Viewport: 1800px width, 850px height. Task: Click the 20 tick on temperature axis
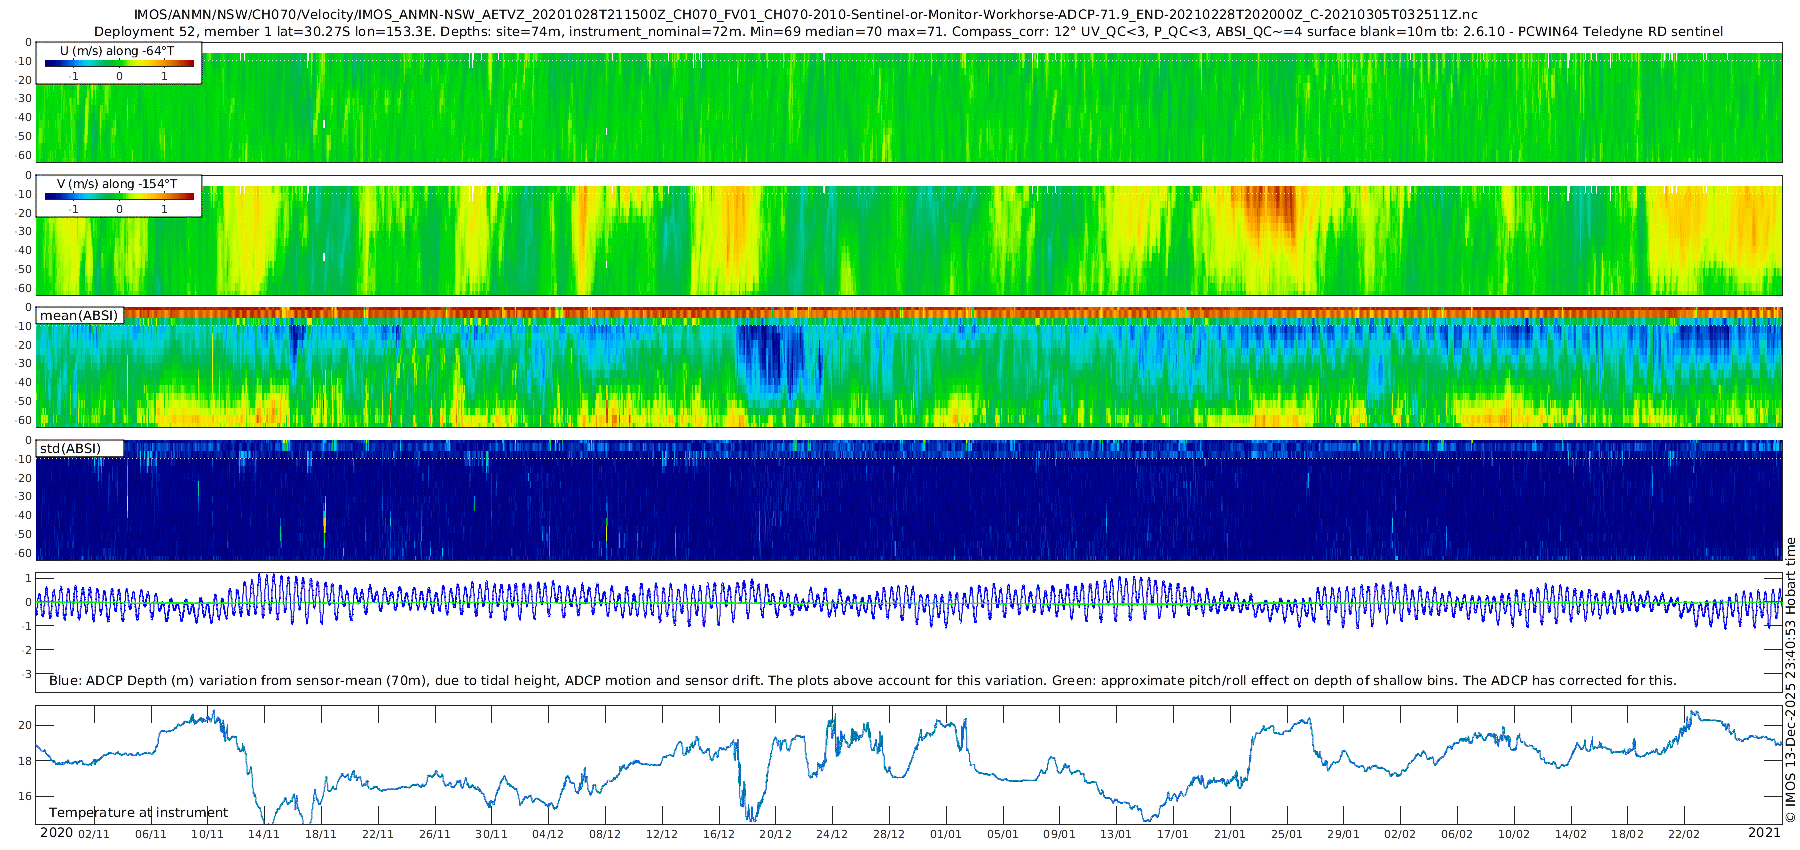(26, 725)
